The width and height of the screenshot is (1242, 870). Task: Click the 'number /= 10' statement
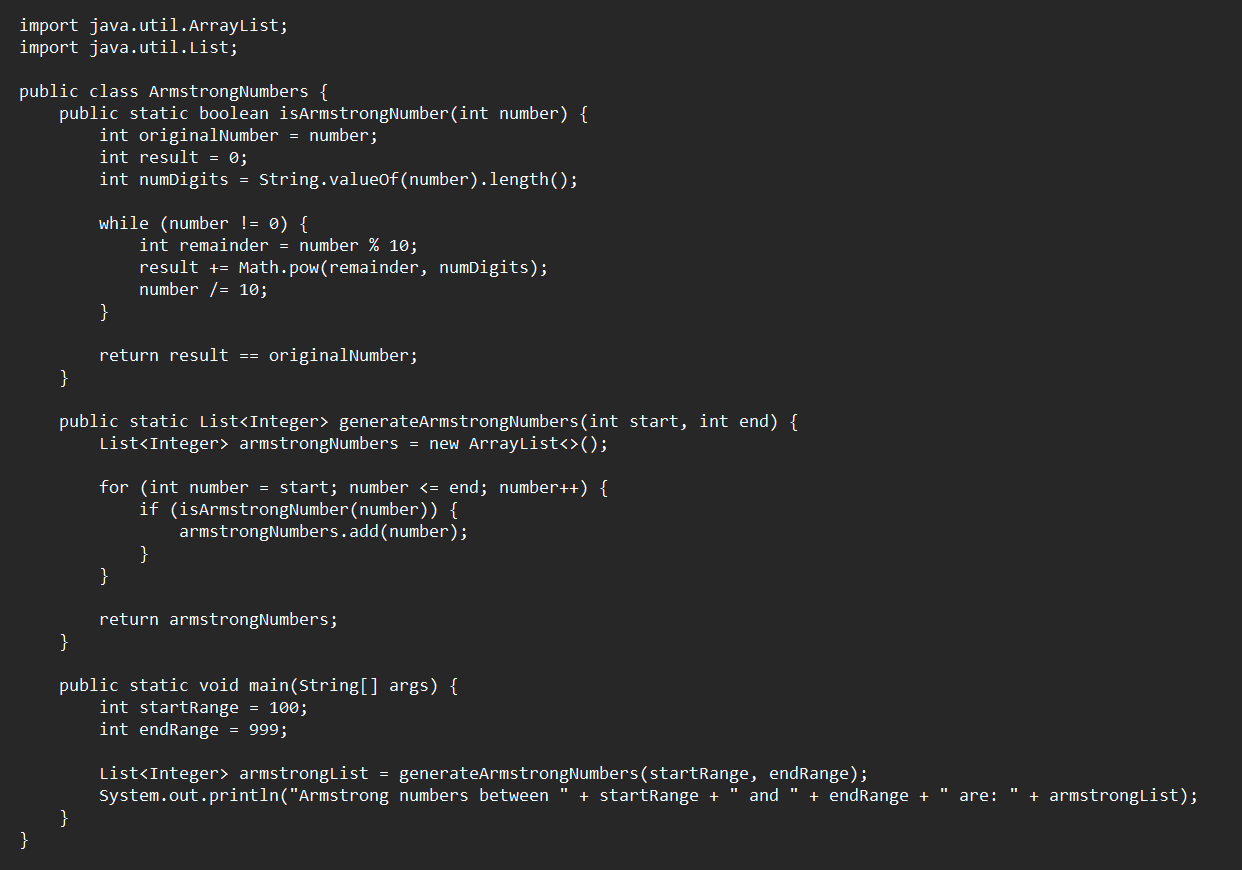pyautogui.click(x=203, y=289)
